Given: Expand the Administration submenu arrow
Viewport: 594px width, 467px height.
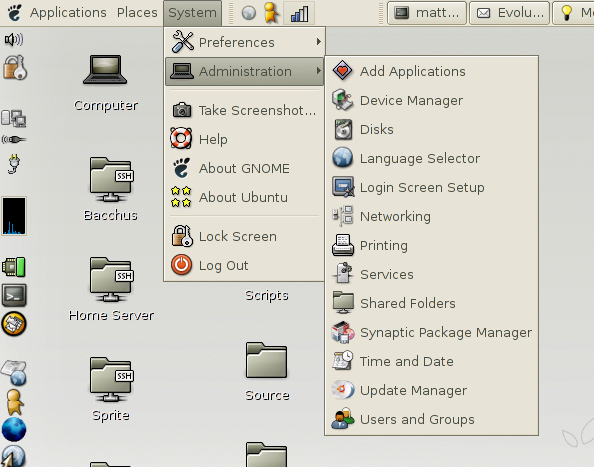Looking at the screenshot, I should (x=319, y=71).
